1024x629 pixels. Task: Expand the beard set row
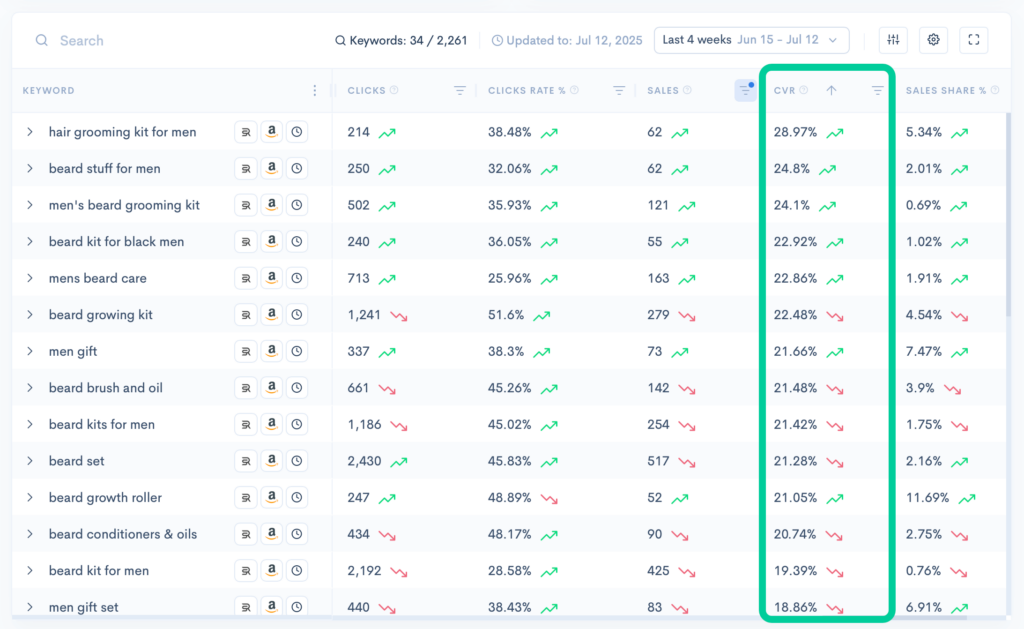(30, 461)
